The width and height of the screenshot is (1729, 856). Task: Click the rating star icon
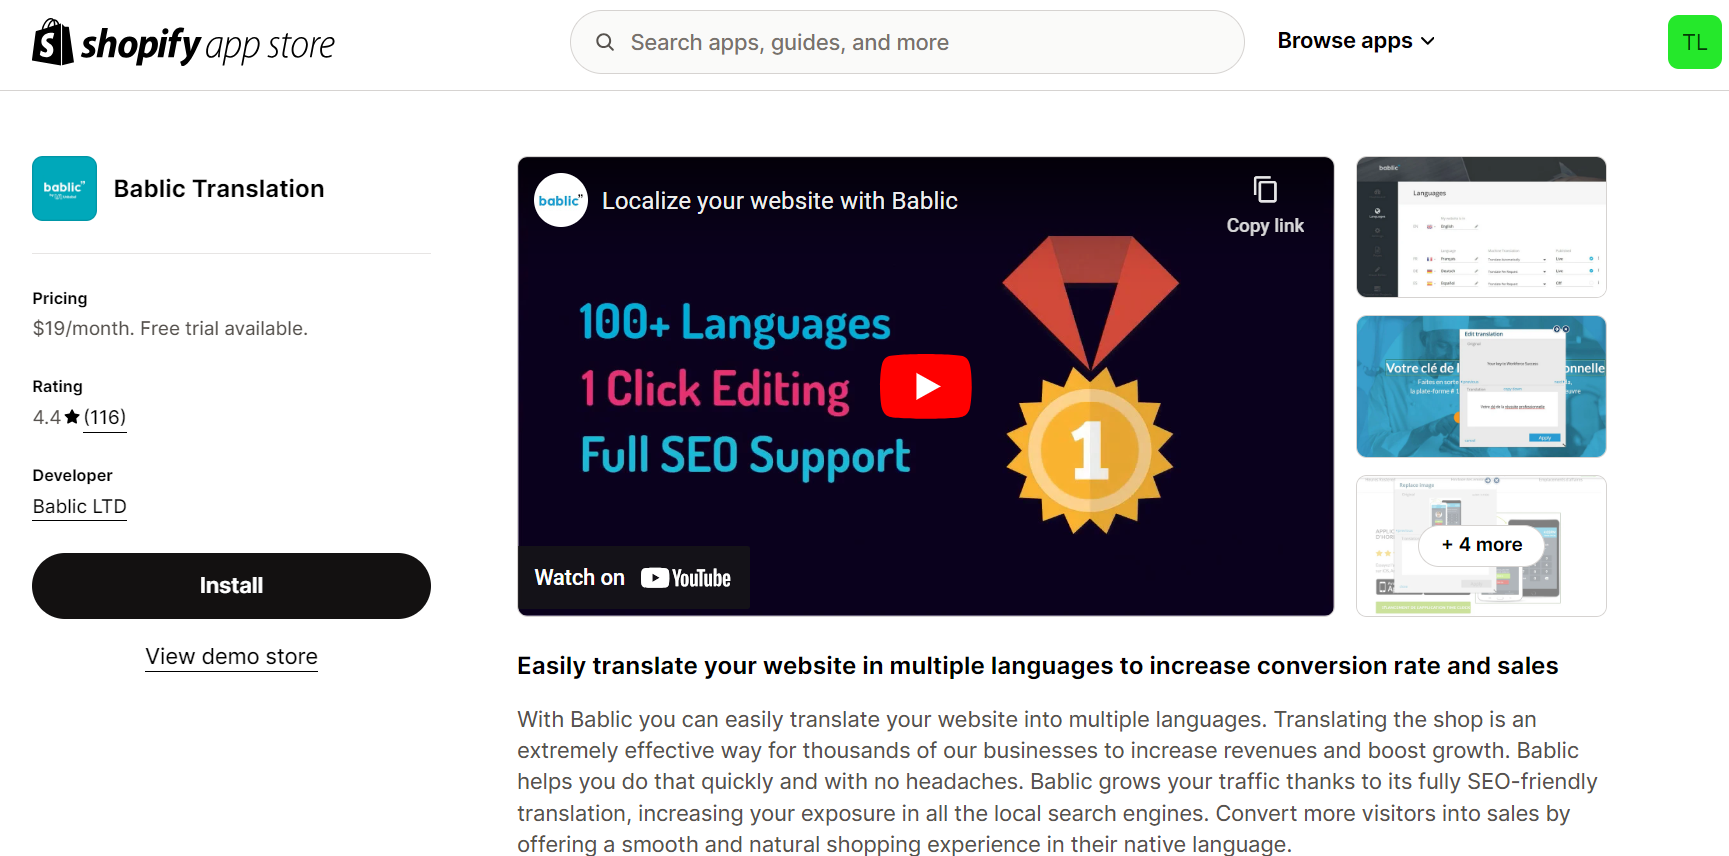[x=72, y=417]
